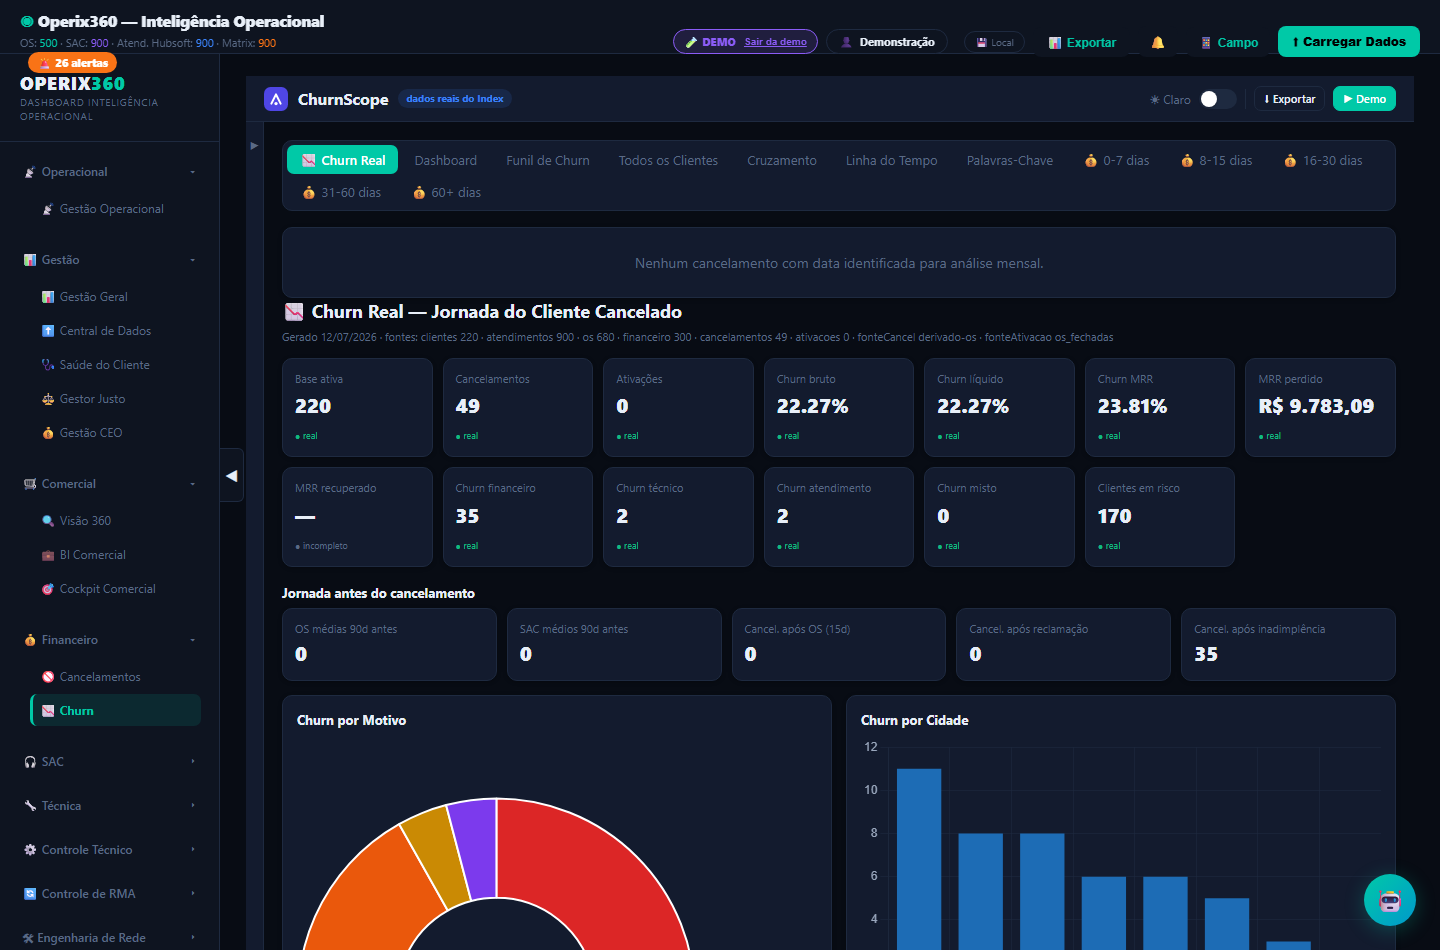This screenshot has width=1440, height=950.
Task: Collapse the sidebar with the arrow handle
Action: (231, 476)
